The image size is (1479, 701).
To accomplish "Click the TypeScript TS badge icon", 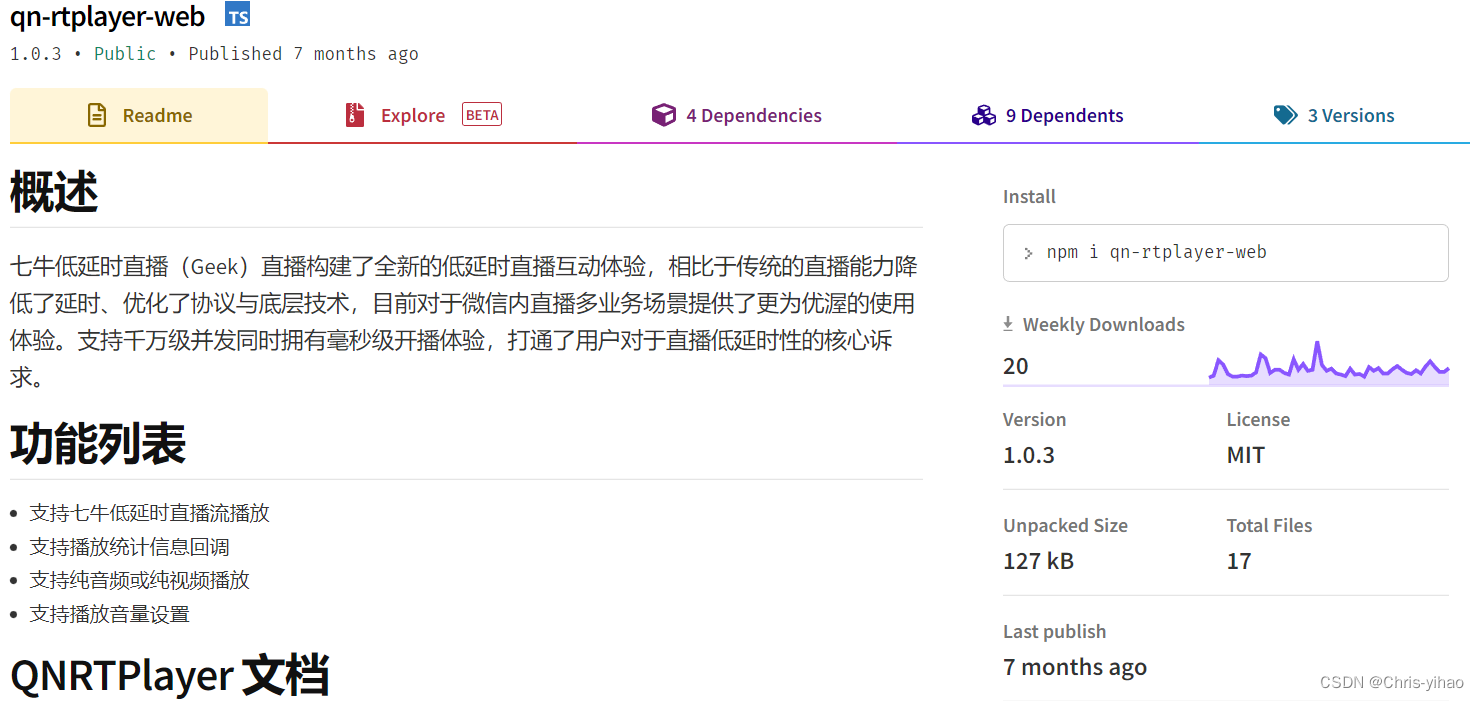I will [x=237, y=14].
